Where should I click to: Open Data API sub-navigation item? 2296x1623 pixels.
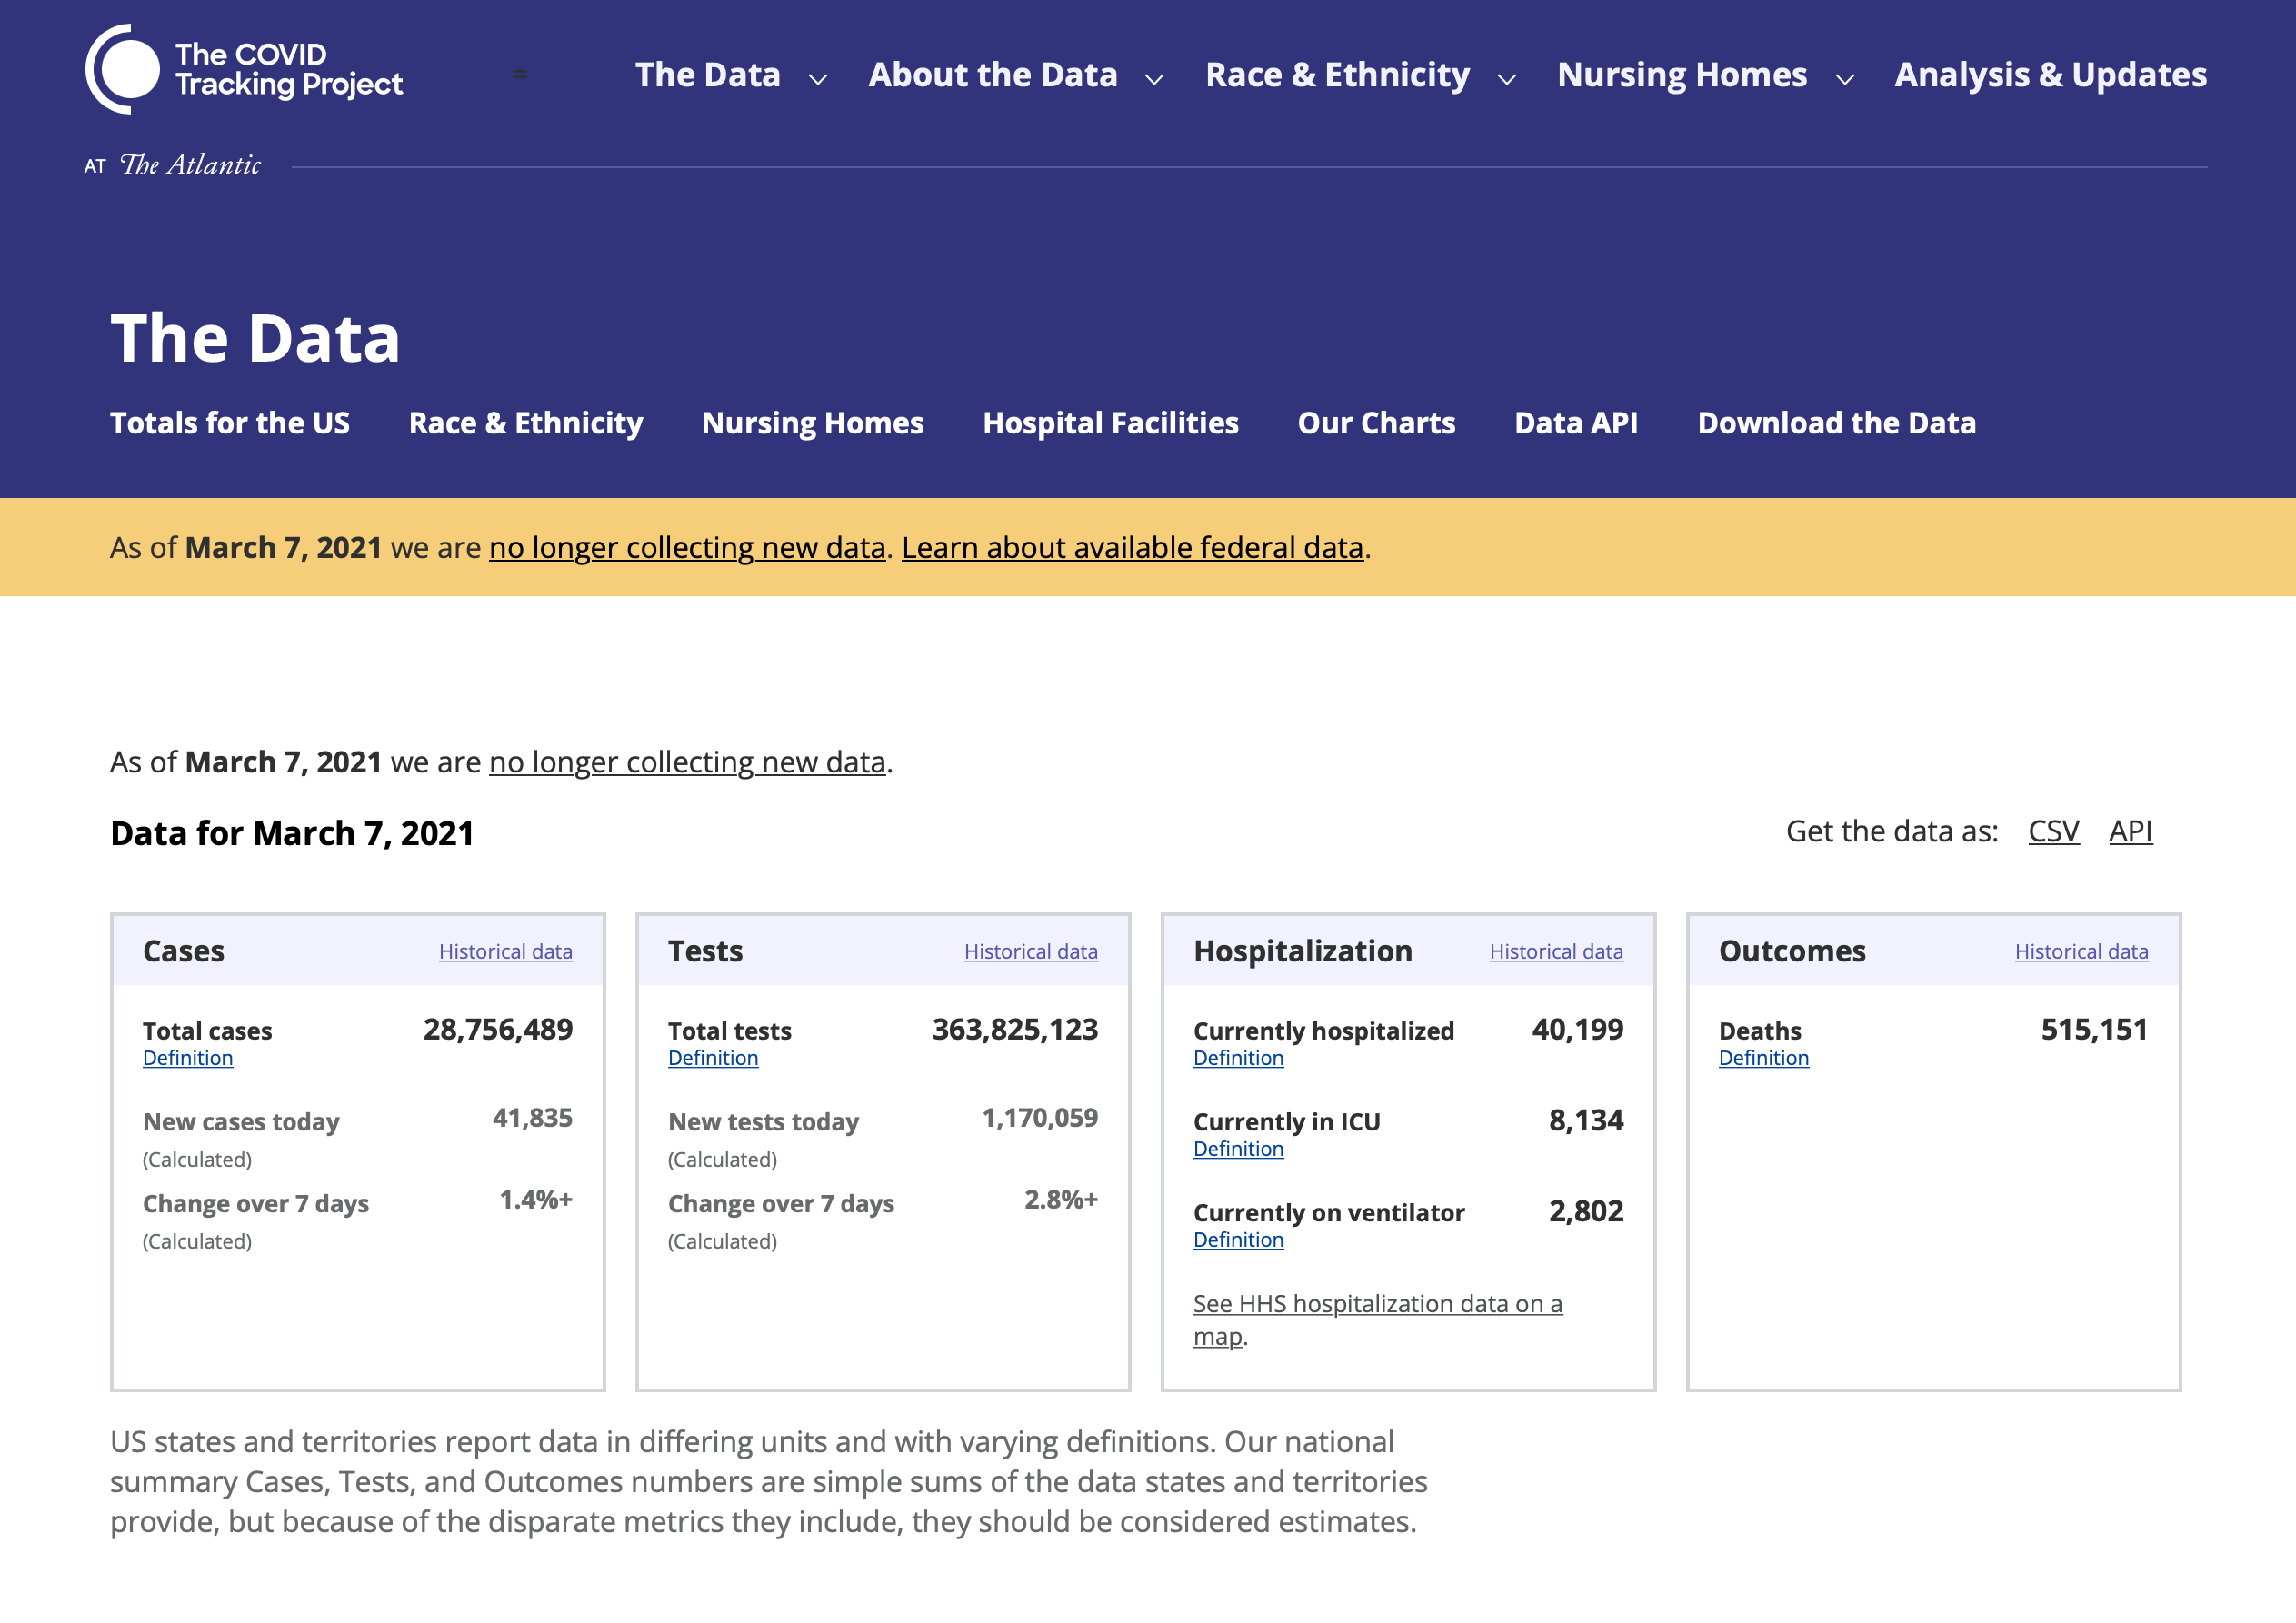1575,423
